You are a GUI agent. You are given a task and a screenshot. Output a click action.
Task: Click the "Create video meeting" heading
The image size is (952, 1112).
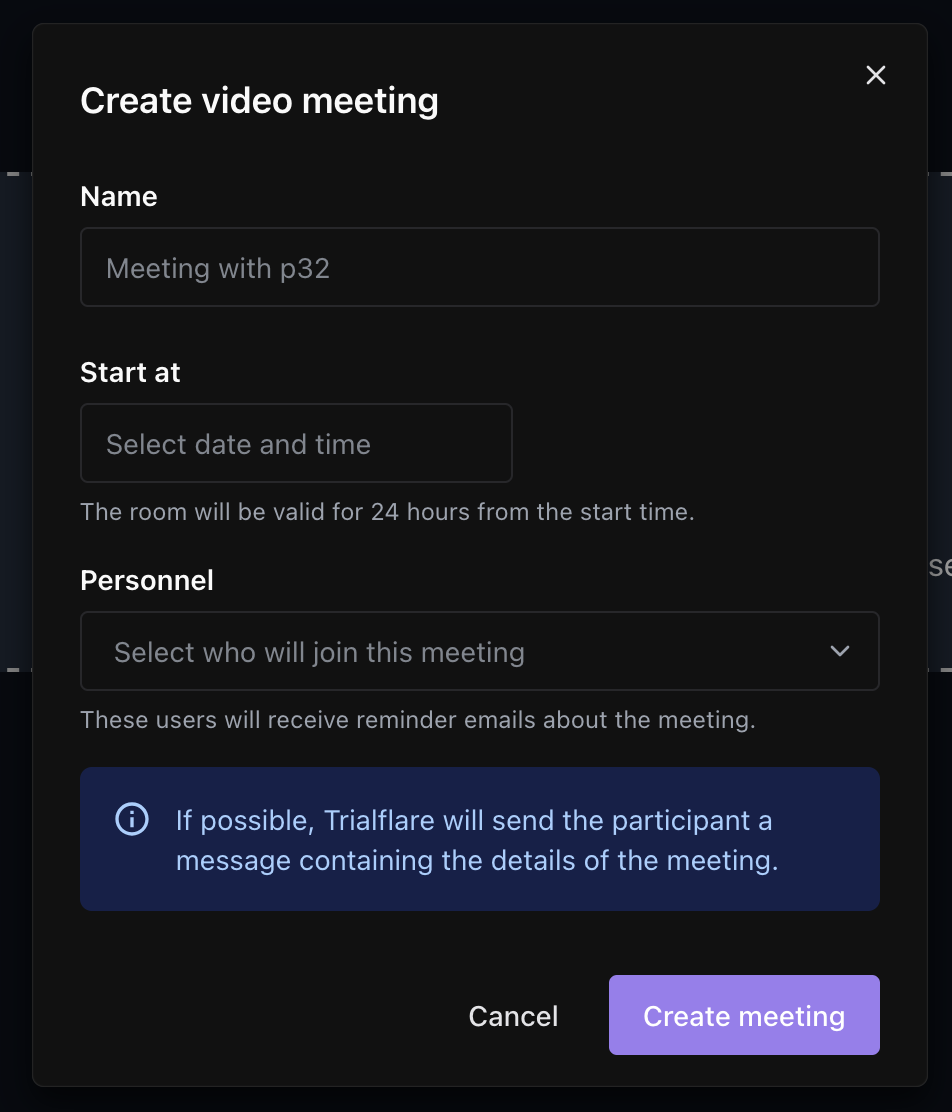[259, 101]
